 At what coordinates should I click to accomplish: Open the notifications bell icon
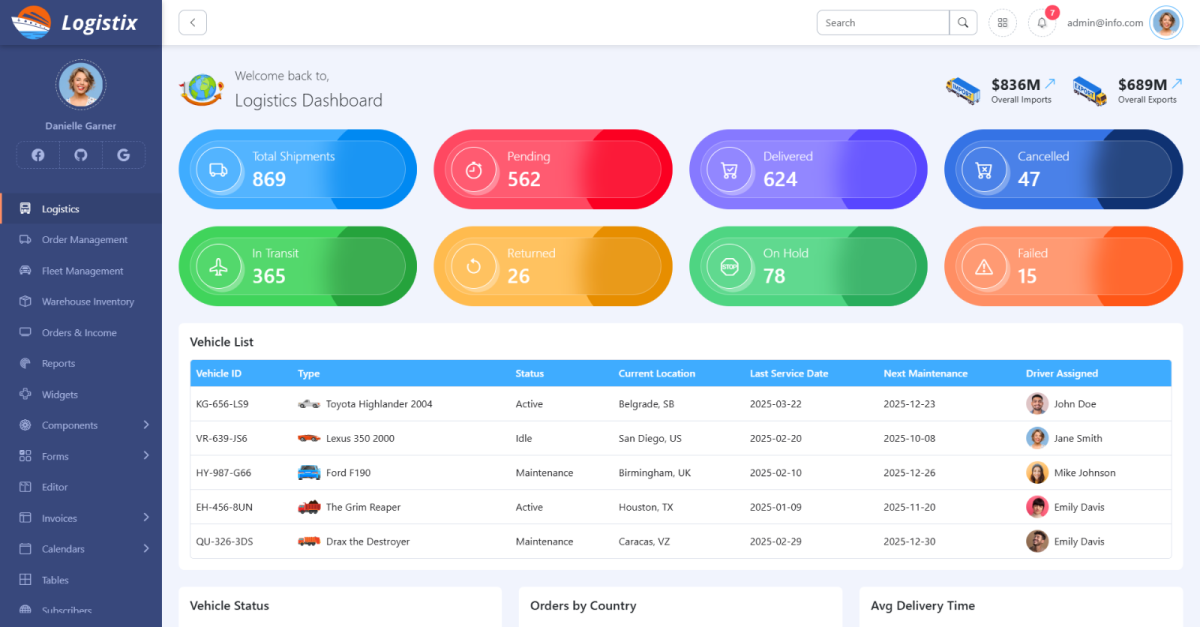pyautogui.click(x=1042, y=23)
